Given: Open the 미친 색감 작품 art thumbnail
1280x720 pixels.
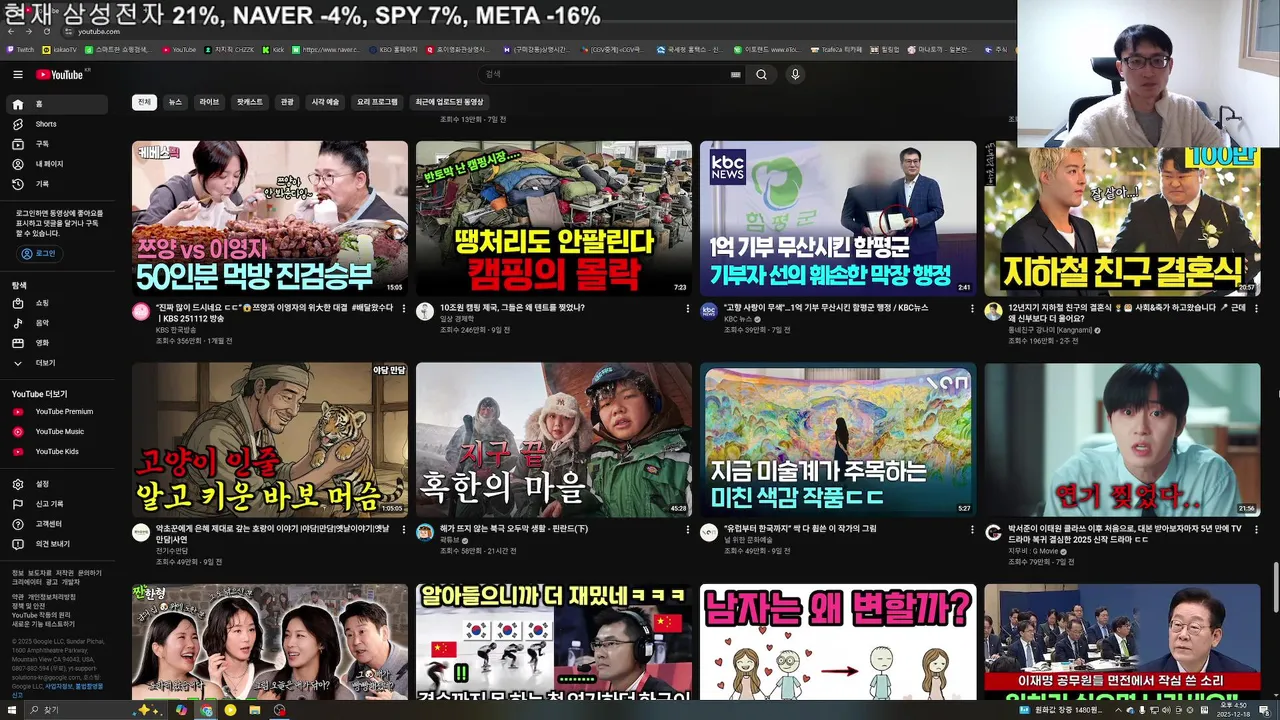Looking at the screenshot, I should (x=838, y=440).
